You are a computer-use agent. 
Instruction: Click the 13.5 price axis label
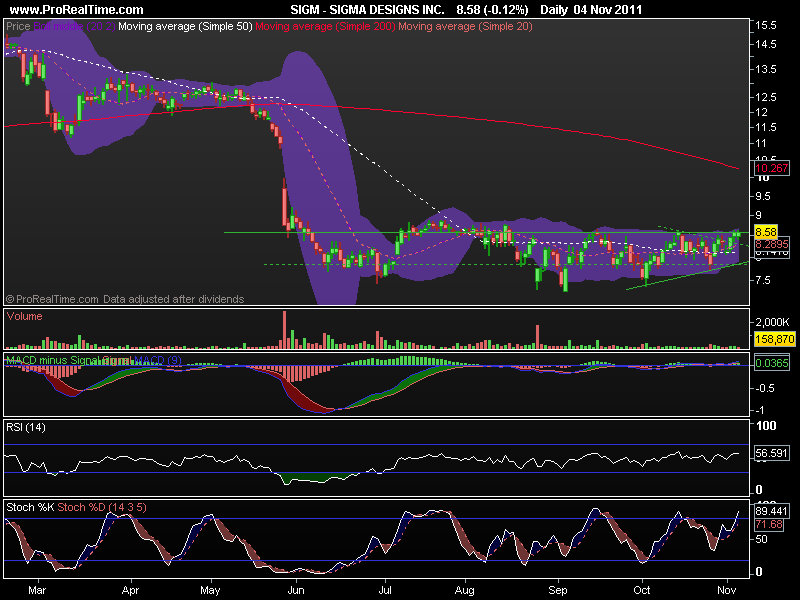point(766,69)
